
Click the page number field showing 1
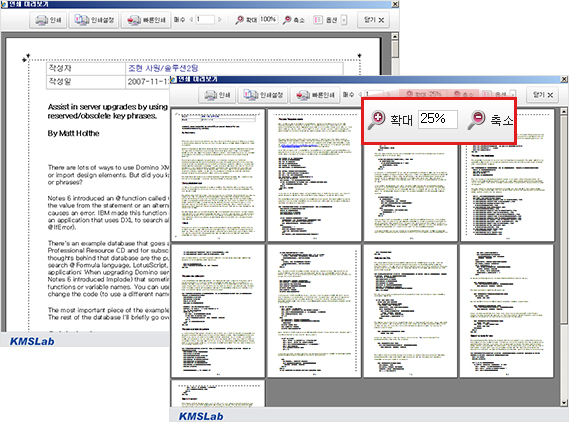click(205, 19)
